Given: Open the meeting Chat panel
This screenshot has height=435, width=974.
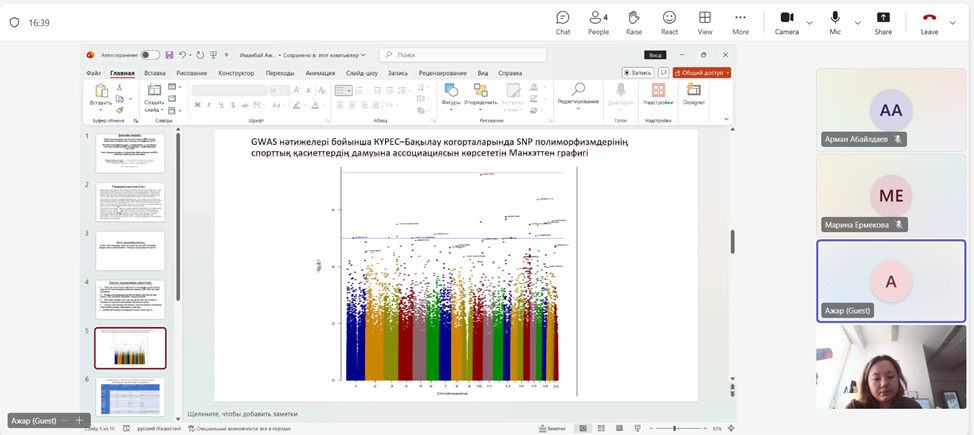Looking at the screenshot, I should point(563,22).
